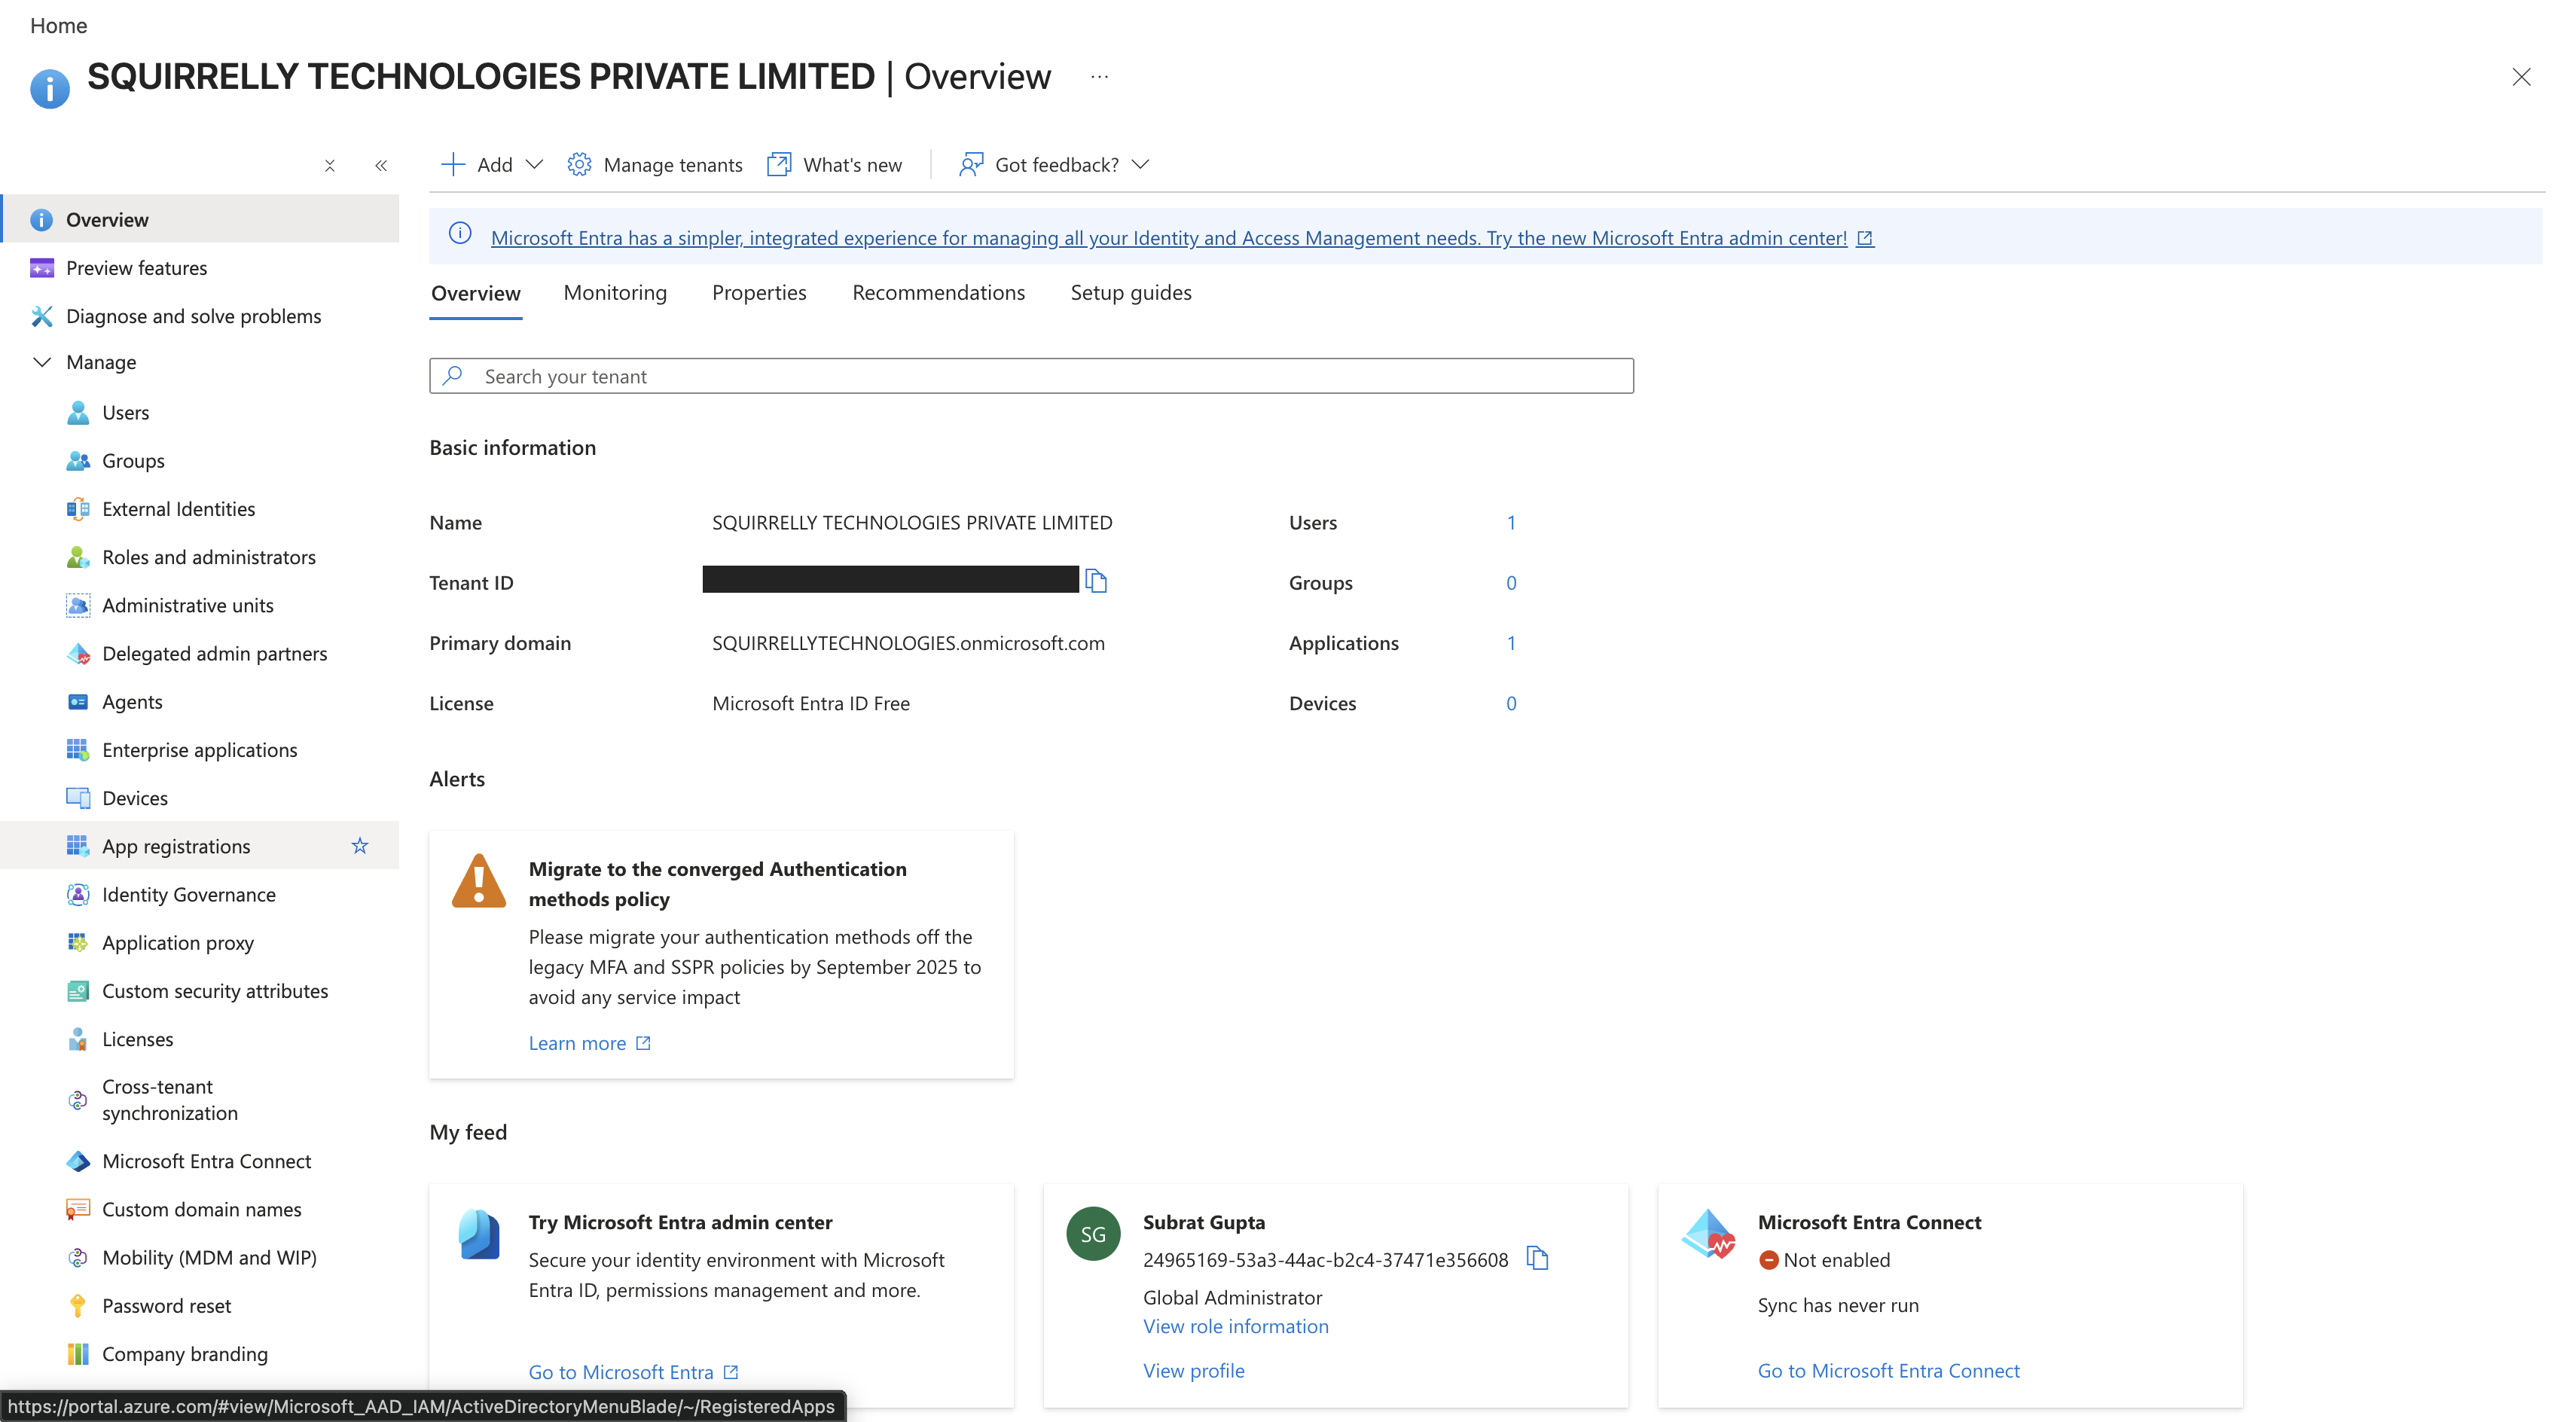The width and height of the screenshot is (2576, 1422).
Task: Click the Company branding icon
Action: [x=78, y=1353]
